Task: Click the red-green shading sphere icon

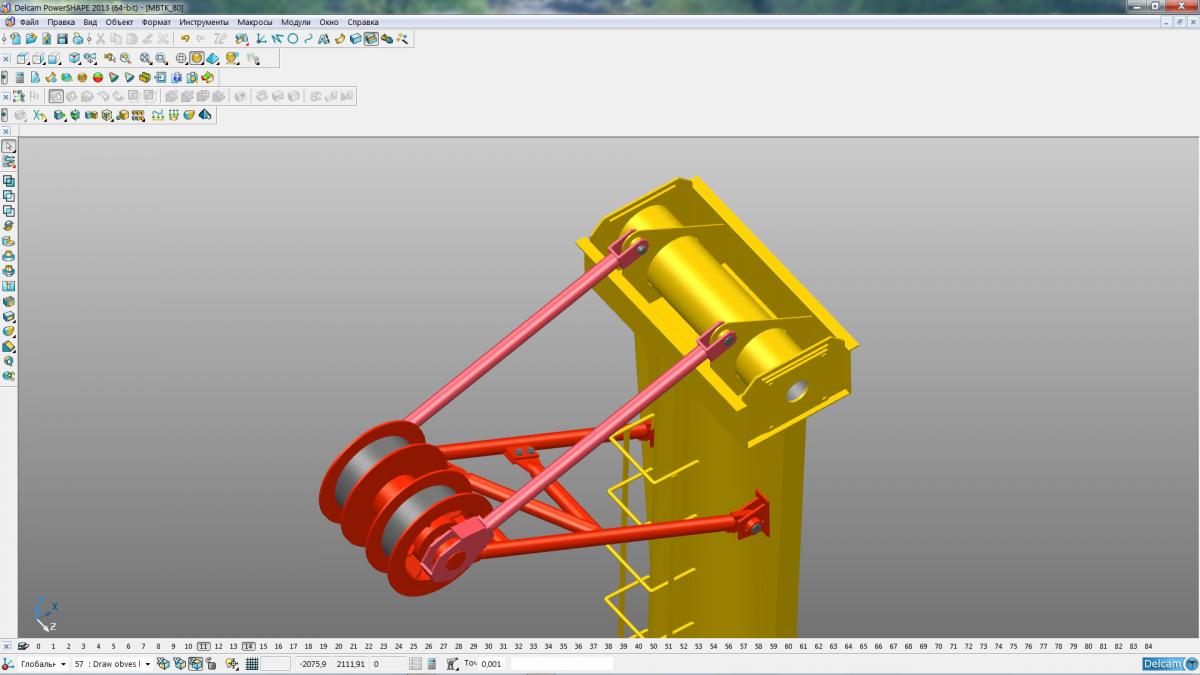Action: [x=98, y=77]
